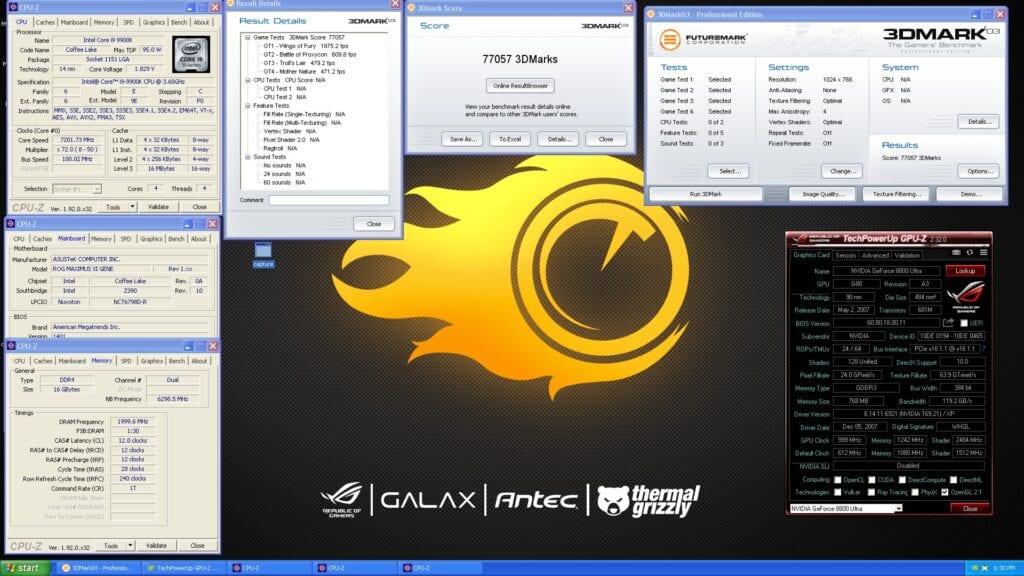The width and height of the screenshot is (1024, 576).
Task: Toggle the Vulkan checkbox
Action: [x=838, y=492]
